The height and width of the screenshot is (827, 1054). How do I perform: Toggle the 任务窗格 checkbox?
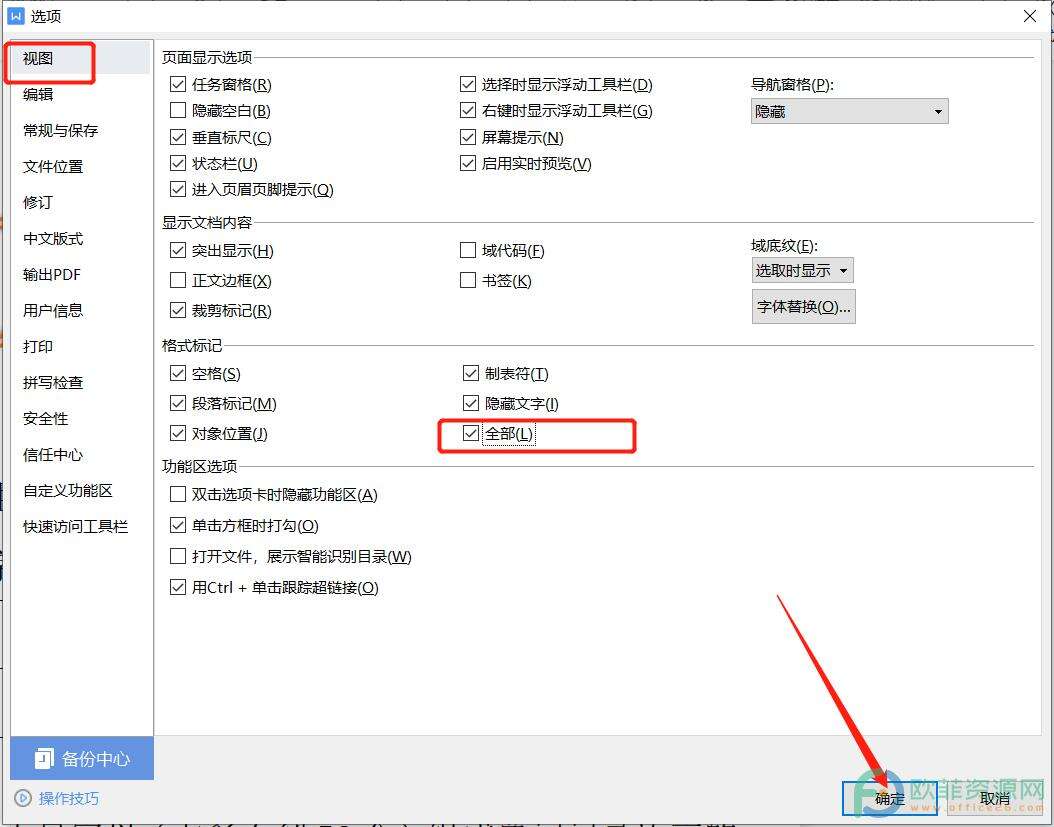(178, 85)
